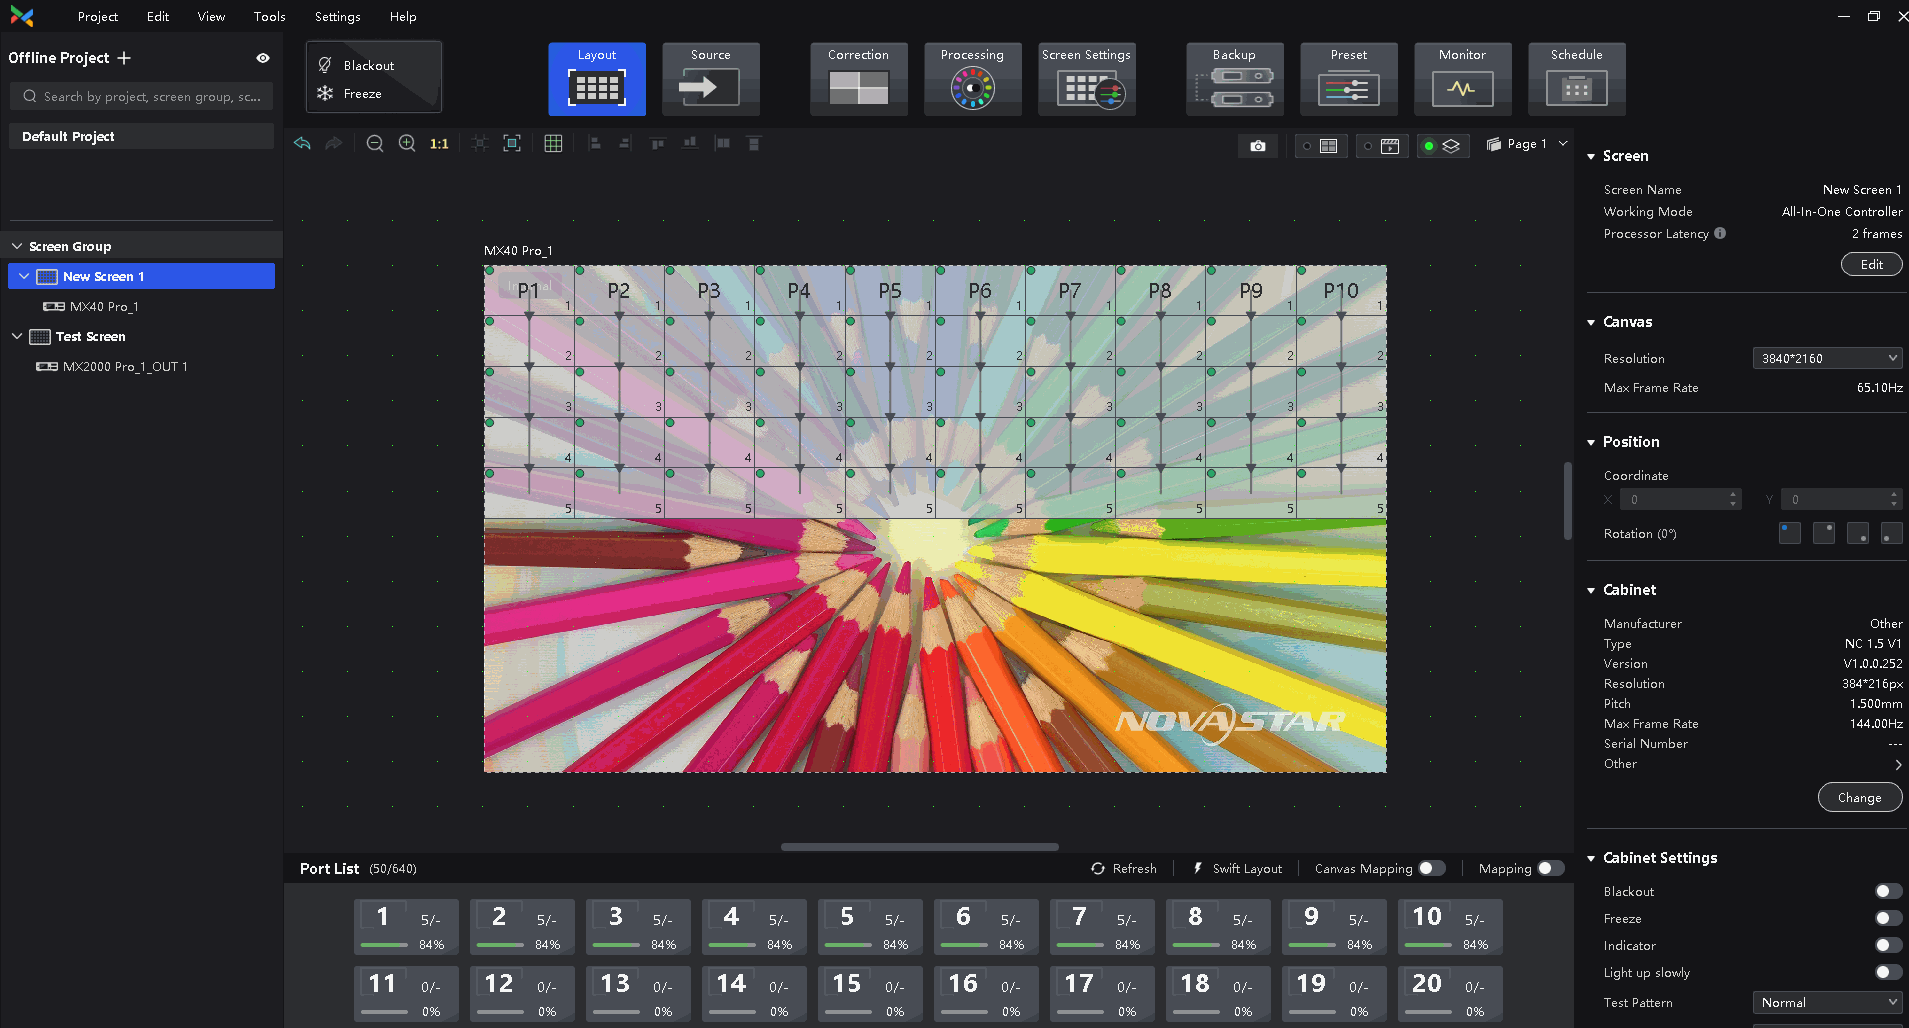Open the Edit menu
Image resolution: width=1909 pixels, height=1028 pixels.
158,16
